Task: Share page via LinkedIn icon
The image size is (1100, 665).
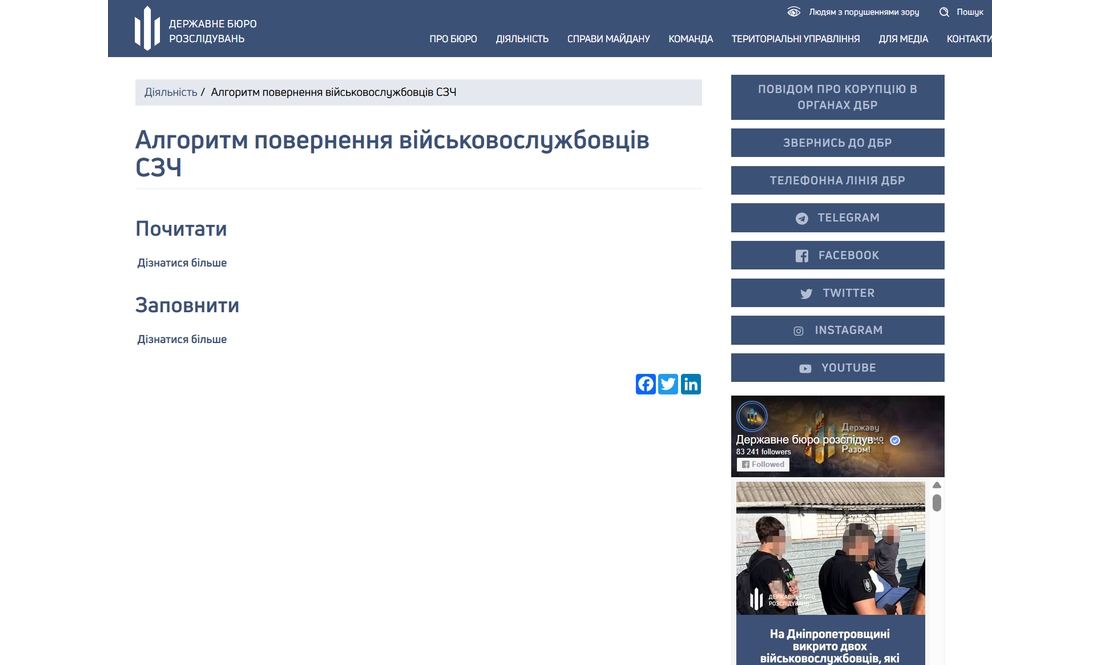Action: [x=691, y=384]
